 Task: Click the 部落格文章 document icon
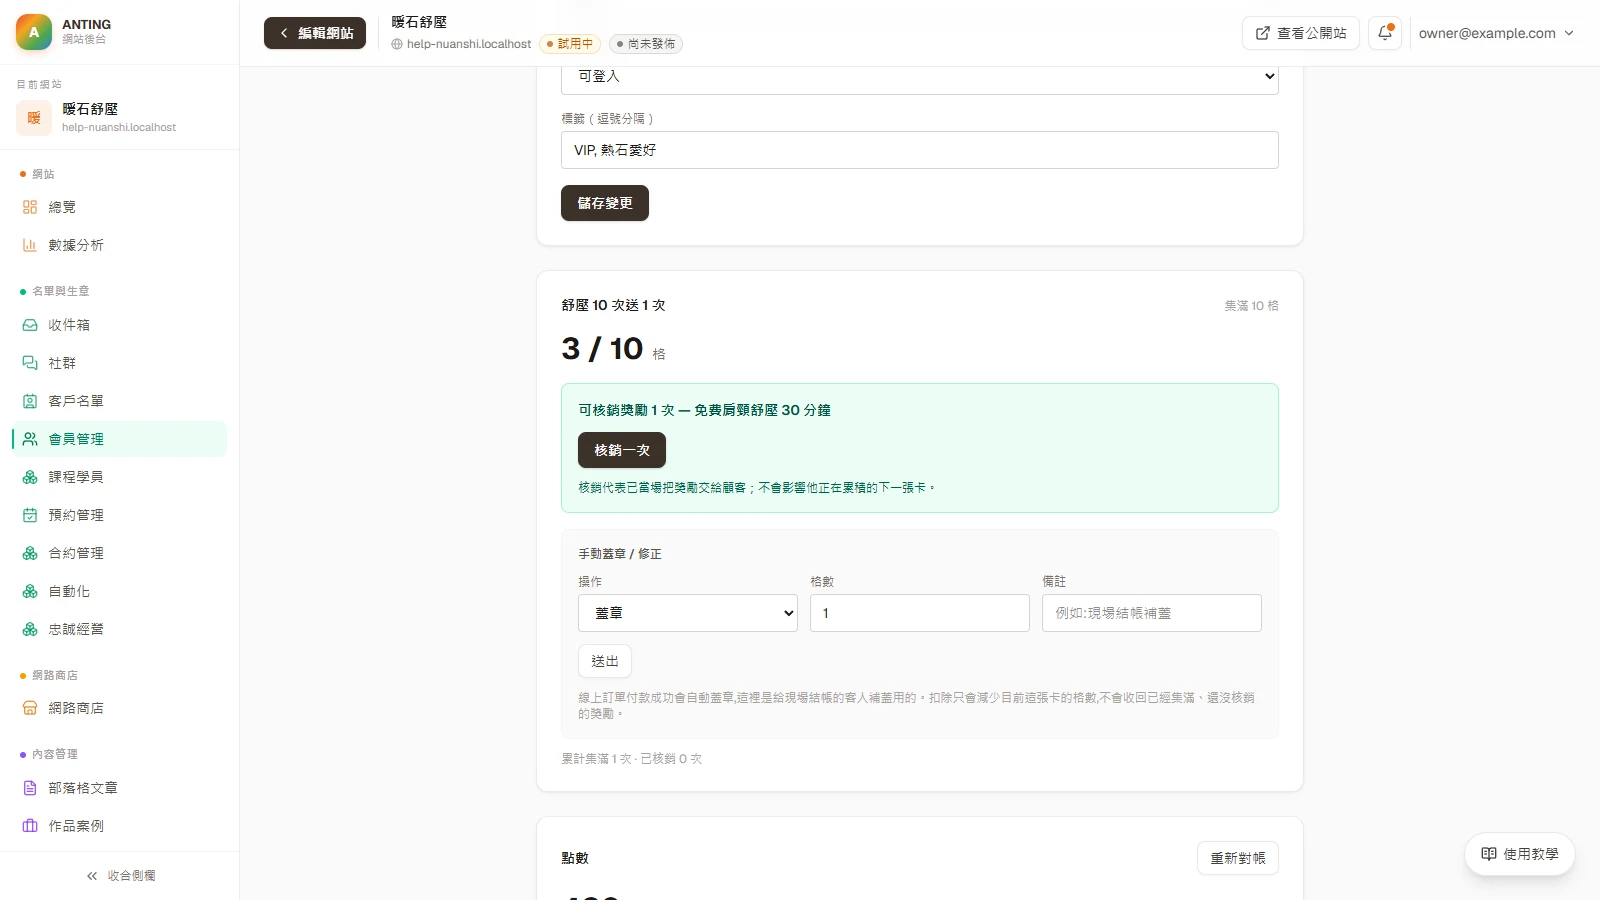(30, 788)
